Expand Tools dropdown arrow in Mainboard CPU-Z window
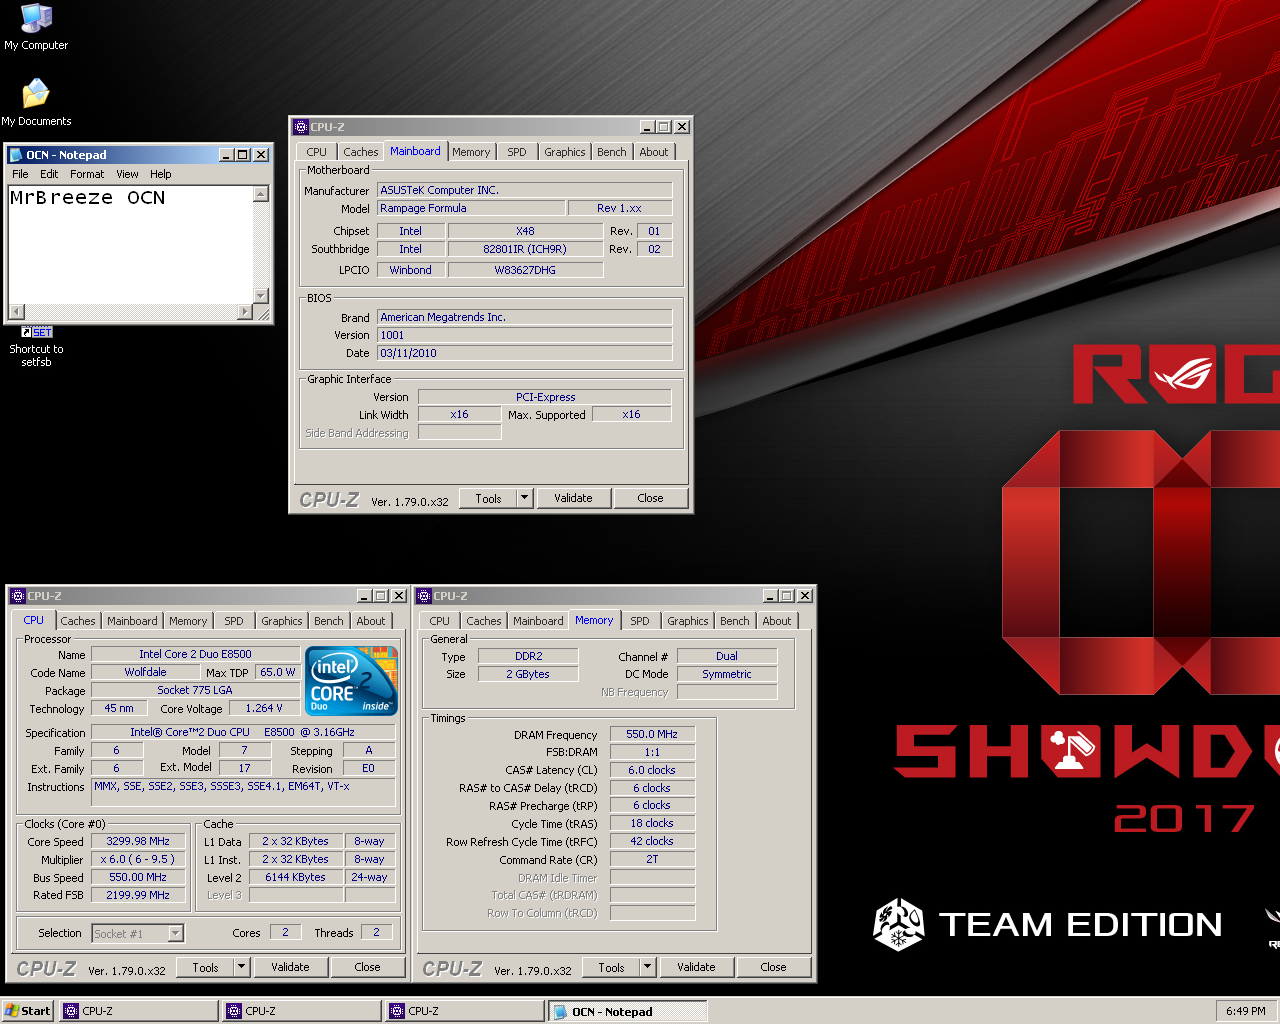Viewport: 1280px width, 1024px height. (525, 498)
